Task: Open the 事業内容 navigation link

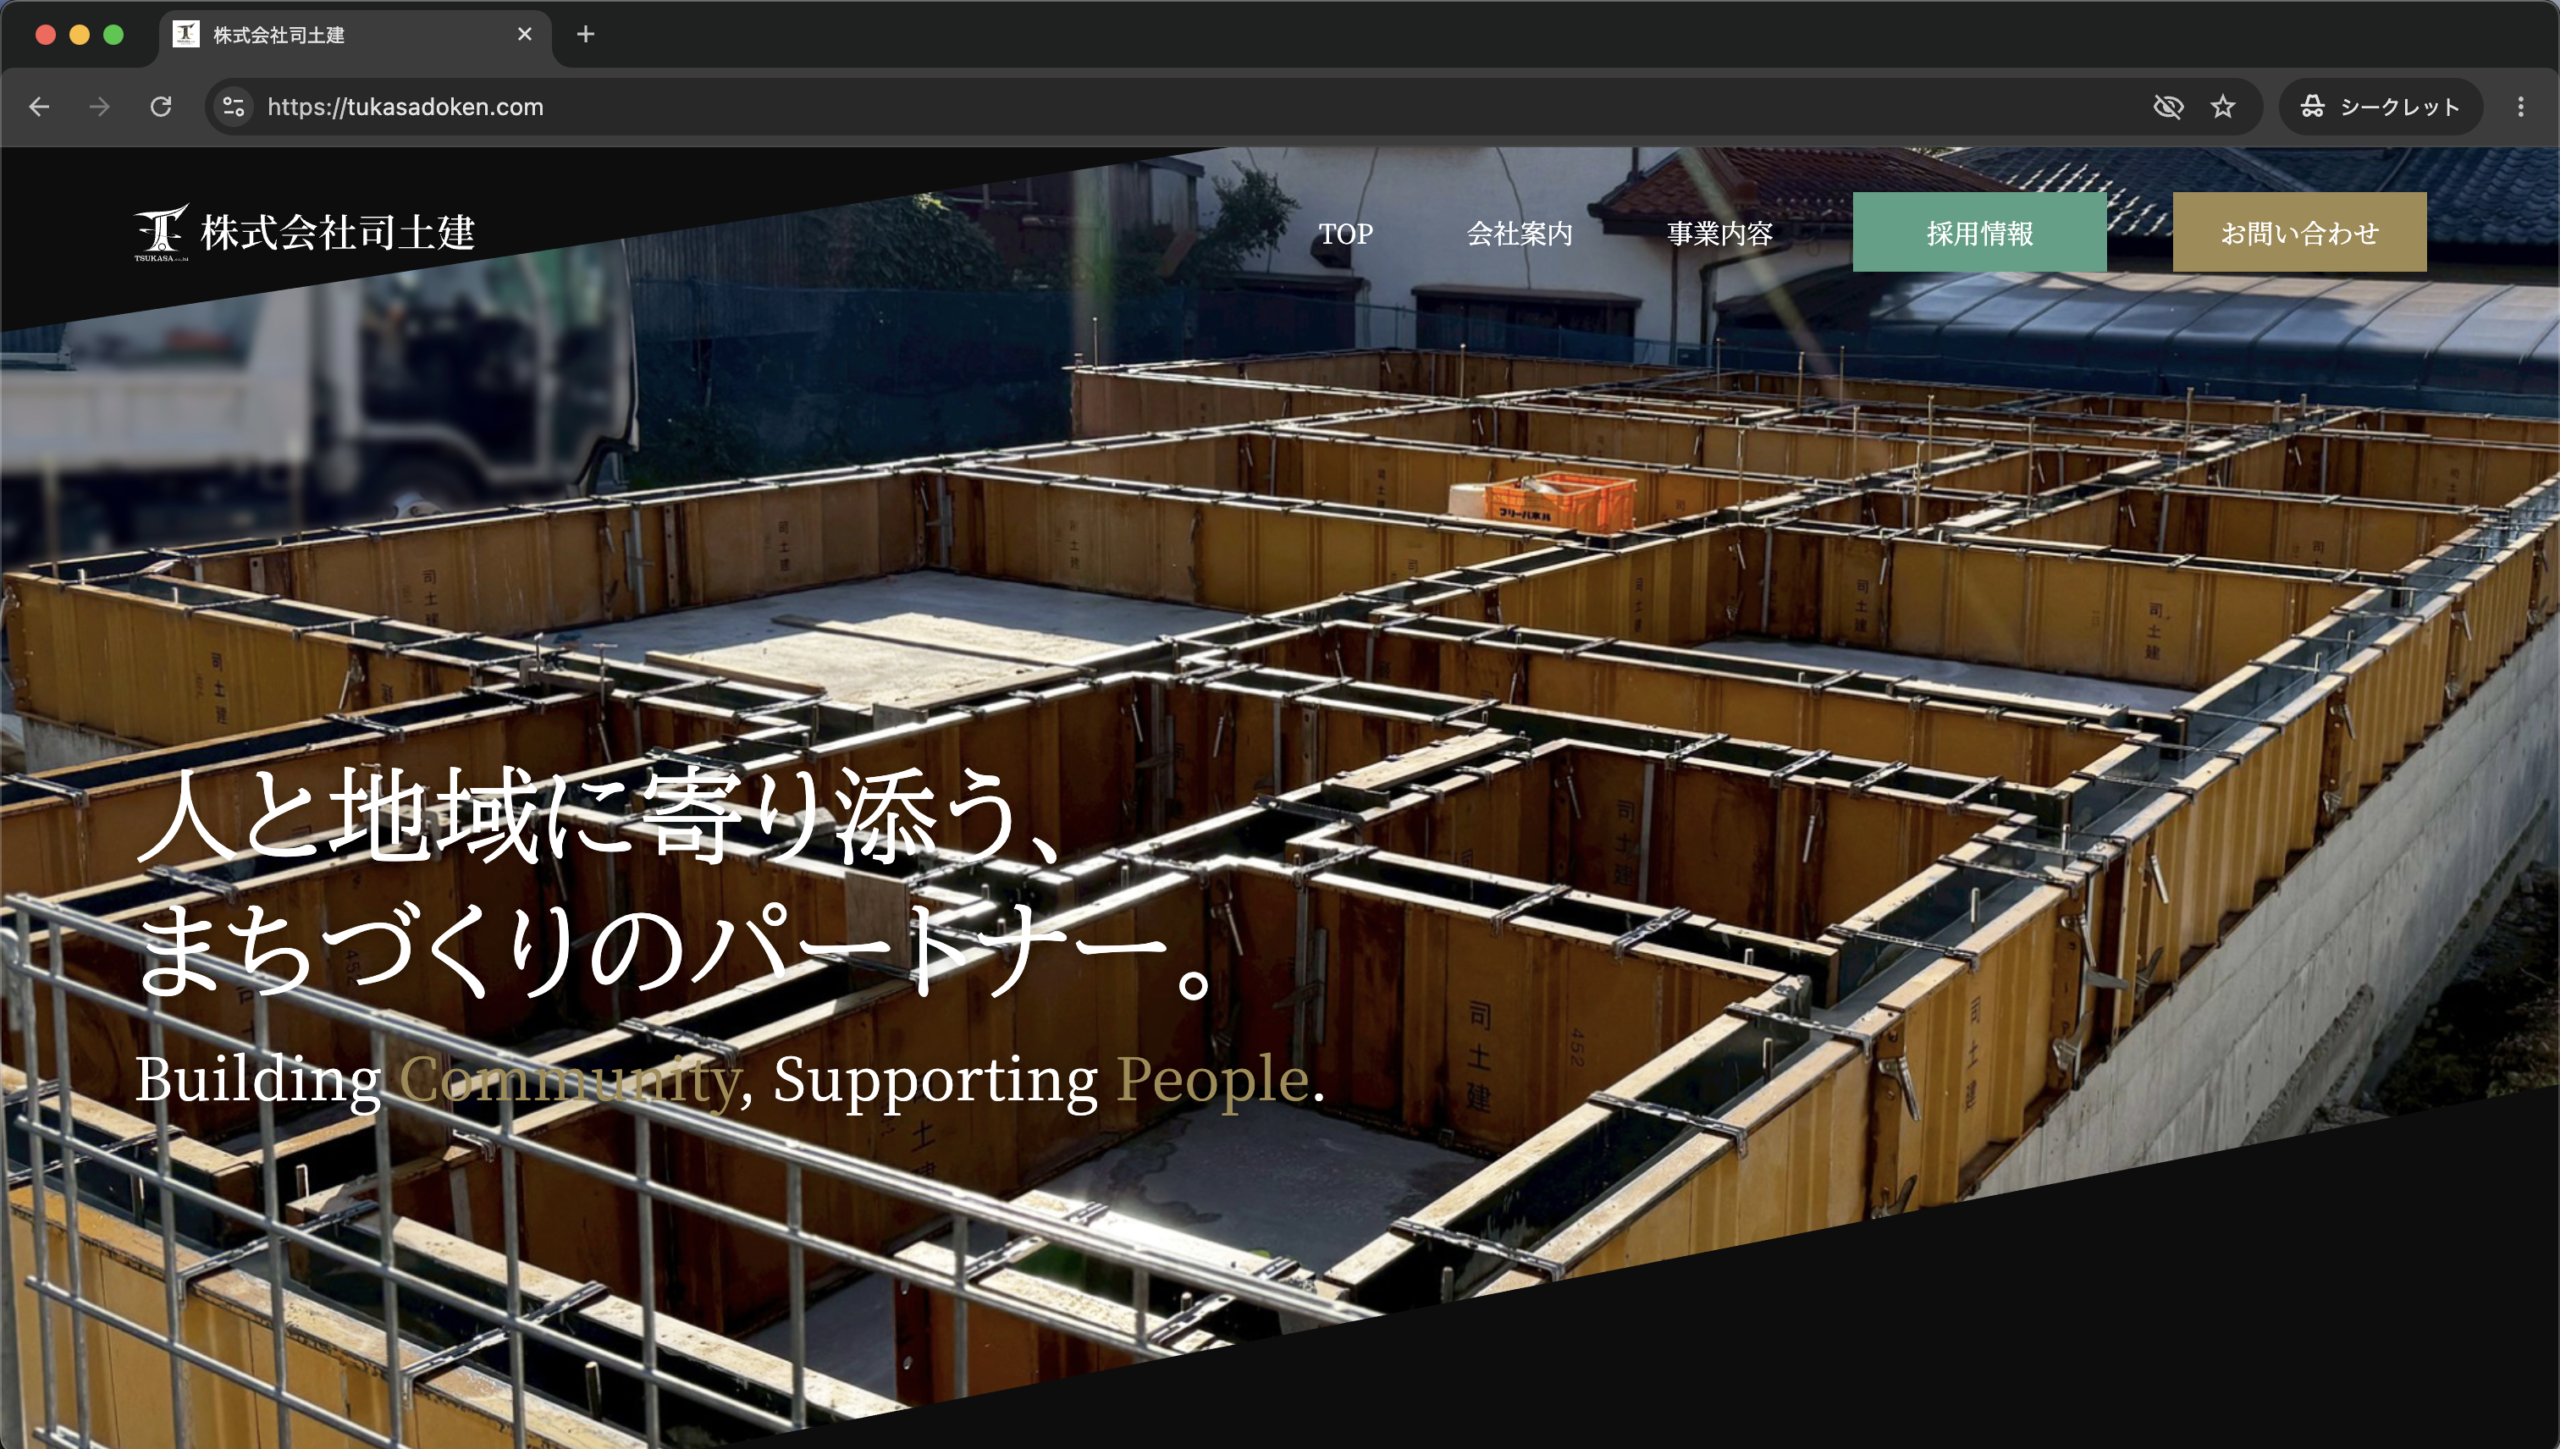Action: 1719,233
